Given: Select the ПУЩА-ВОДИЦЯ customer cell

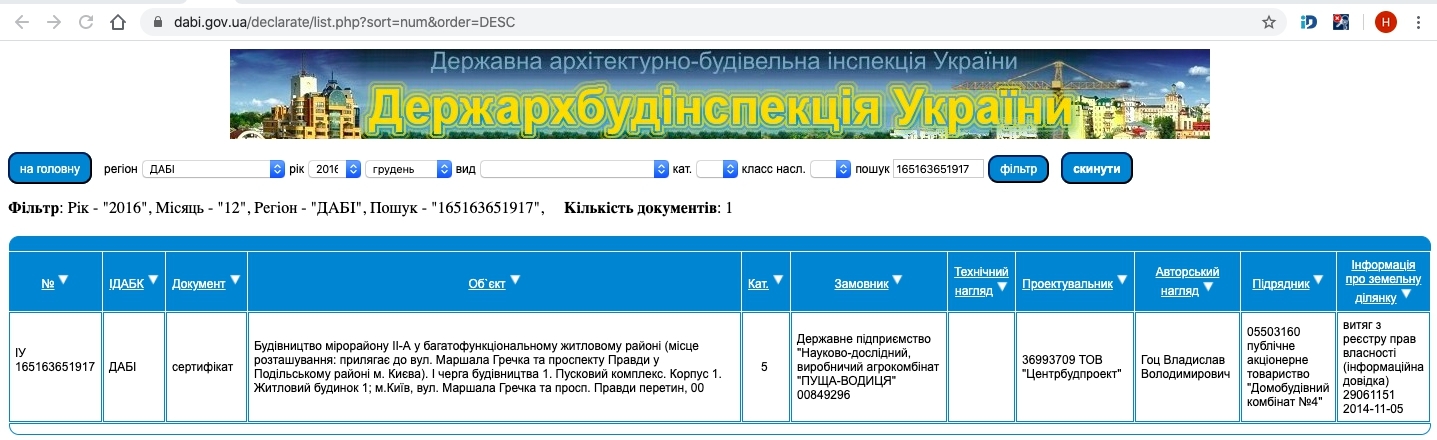Looking at the screenshot, I should point(869,367).
